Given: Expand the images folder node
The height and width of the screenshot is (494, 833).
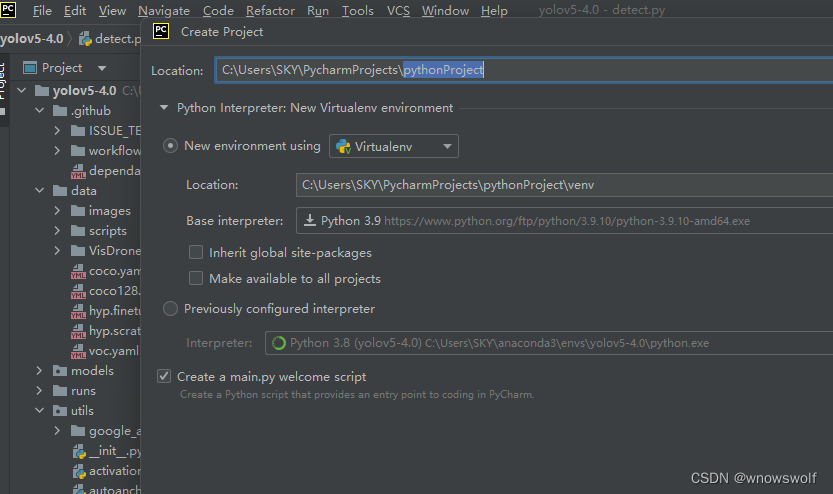Looking at the screenshot, I should [57, 211].
